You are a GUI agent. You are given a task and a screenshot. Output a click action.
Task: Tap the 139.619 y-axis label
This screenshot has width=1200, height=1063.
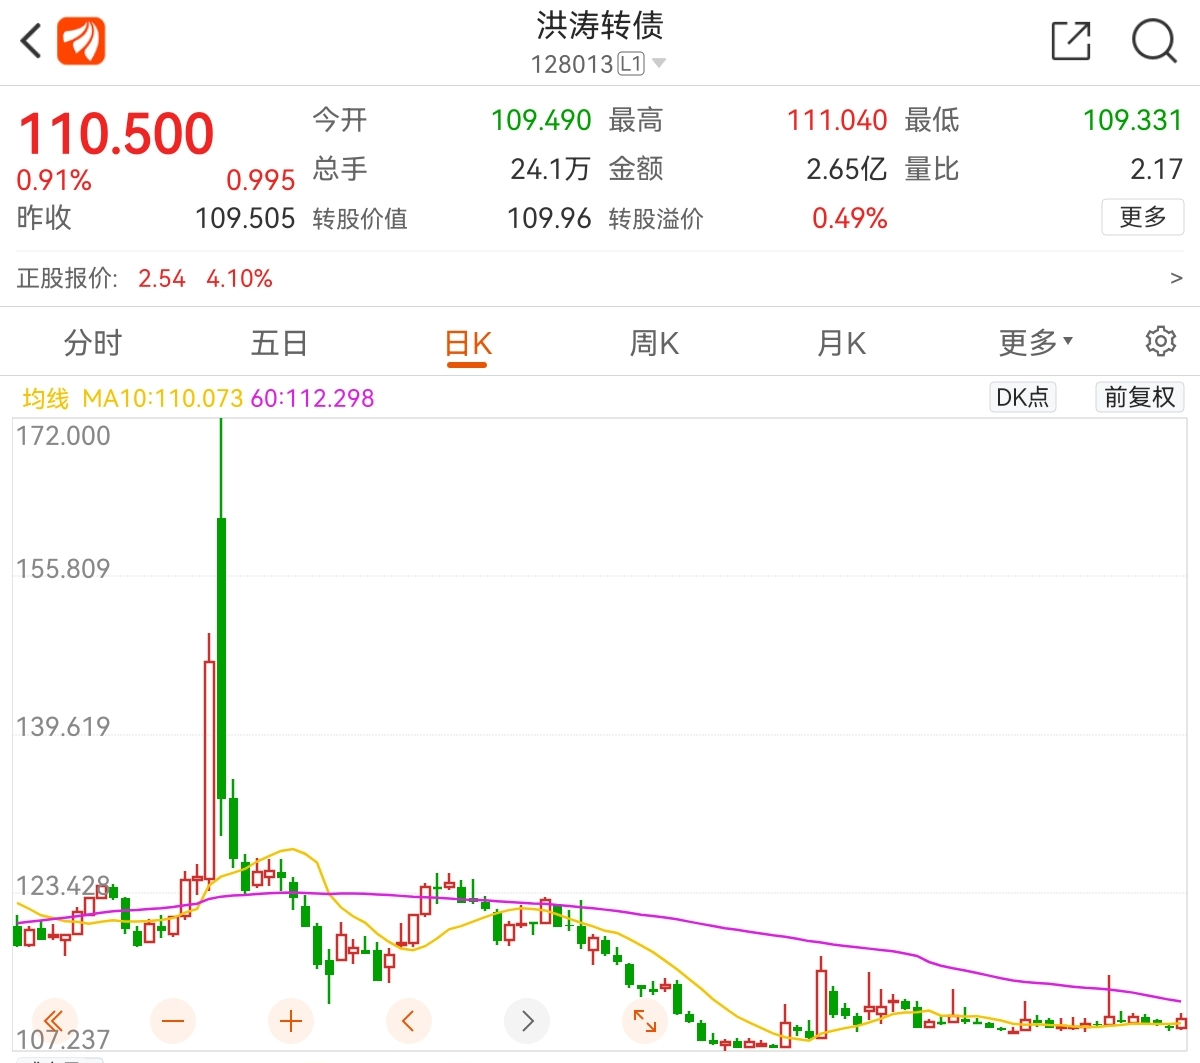pyautogui.click(x=63, y=727)
